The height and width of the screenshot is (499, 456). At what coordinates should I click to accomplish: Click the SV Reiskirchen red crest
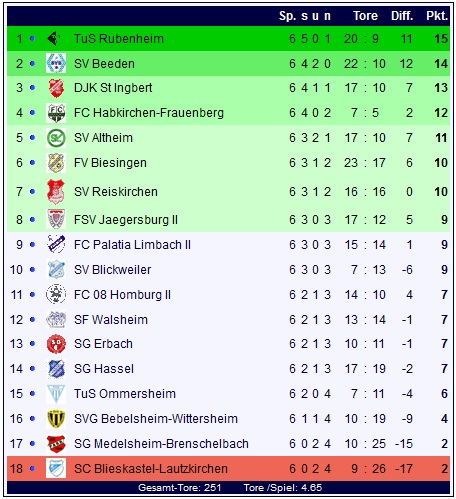56,192
